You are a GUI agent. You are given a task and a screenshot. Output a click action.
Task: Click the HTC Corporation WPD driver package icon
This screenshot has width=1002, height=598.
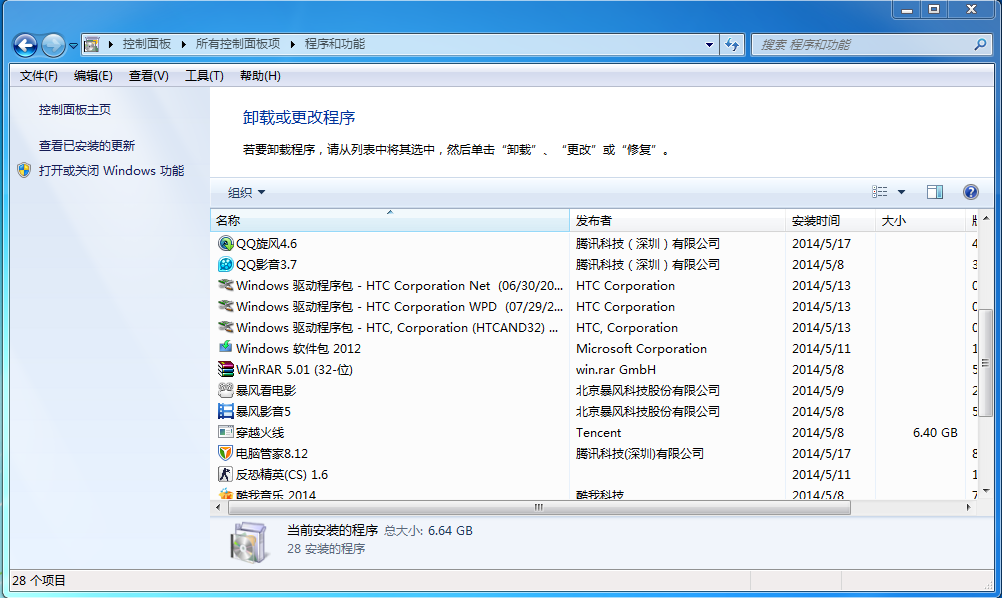click(x=225, y=306)
